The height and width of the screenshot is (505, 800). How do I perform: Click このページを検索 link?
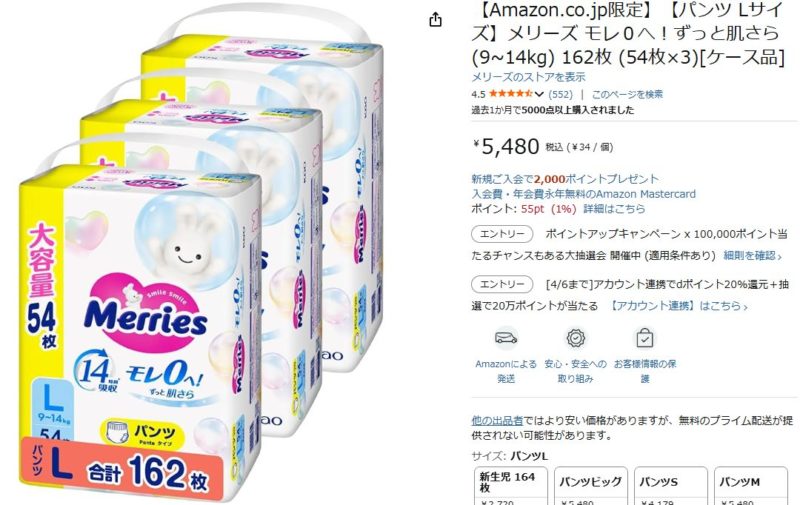(627, 94)
